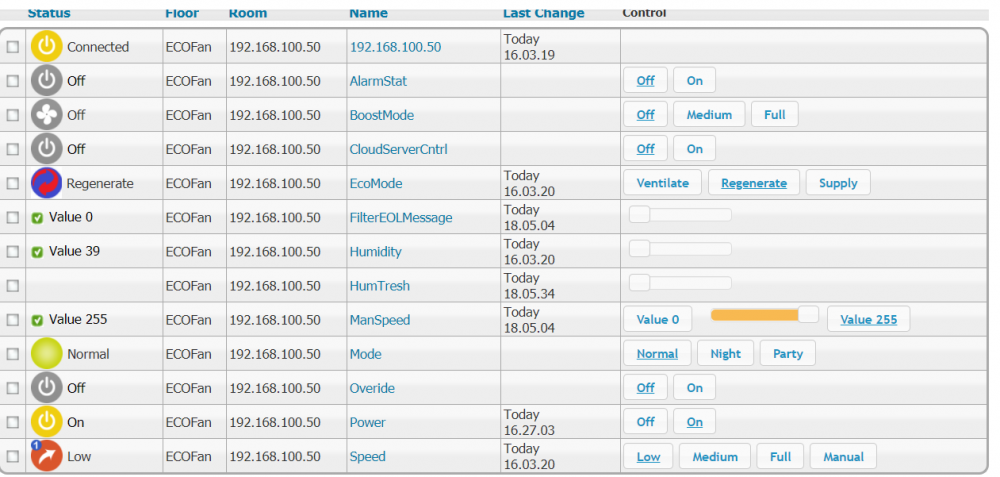The image size is (1000, 477).
Task: Click the red-blue EcoMode Regenerate icon
Action: coord(46,183)
